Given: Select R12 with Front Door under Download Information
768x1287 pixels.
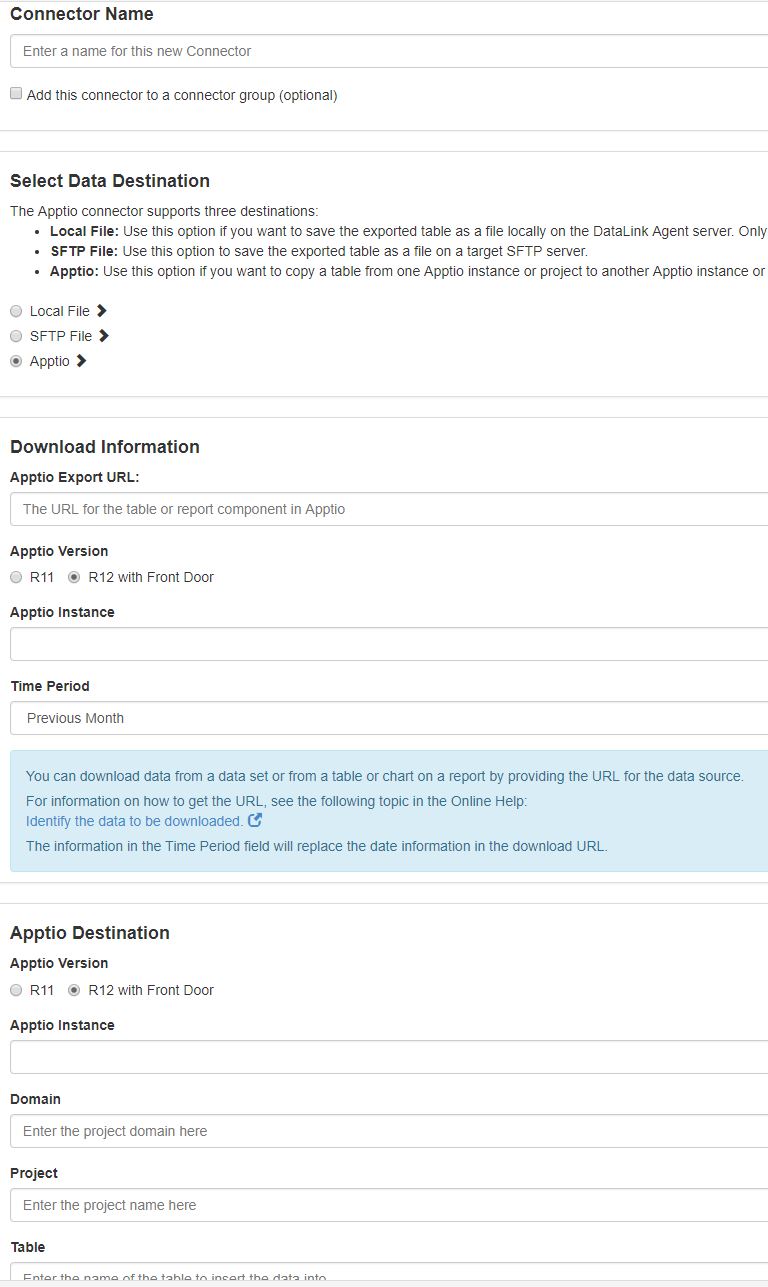Looking at the screenshot, I should (74, 577).
